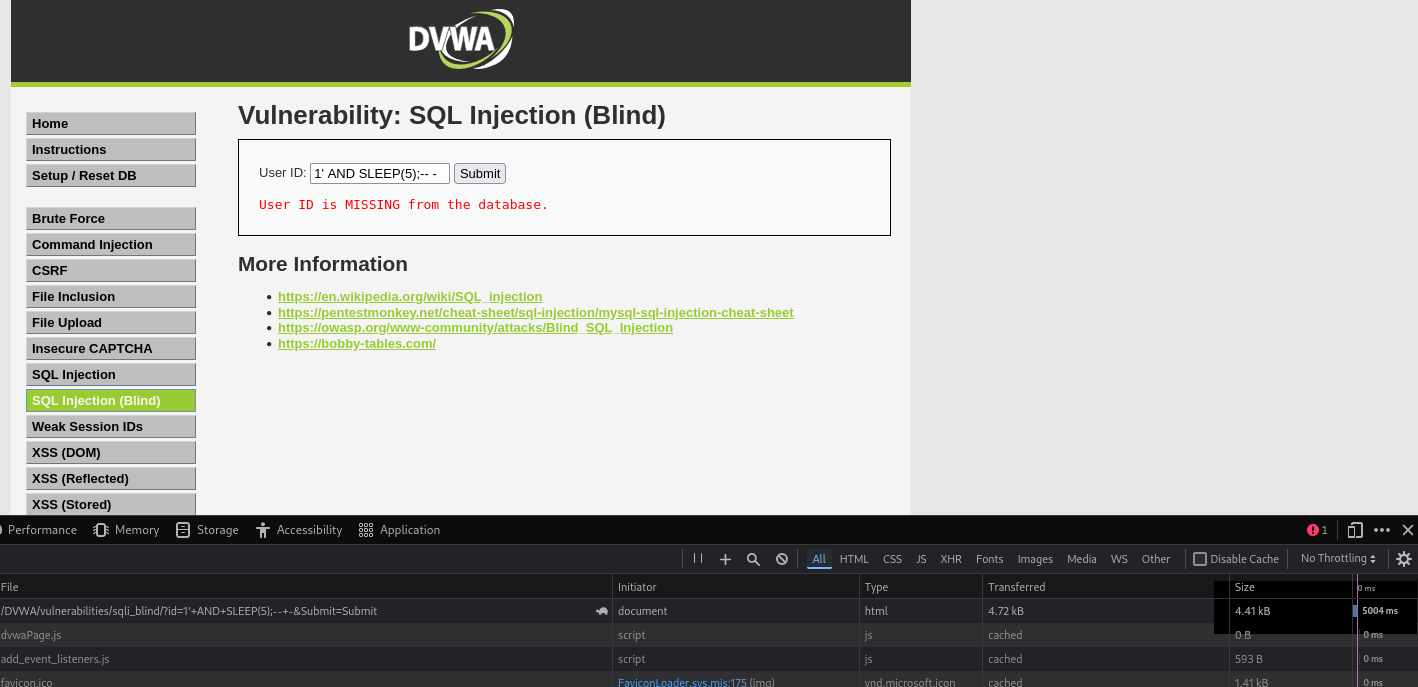
Task: Click the request blocking icon
Action: pos(782,559)
